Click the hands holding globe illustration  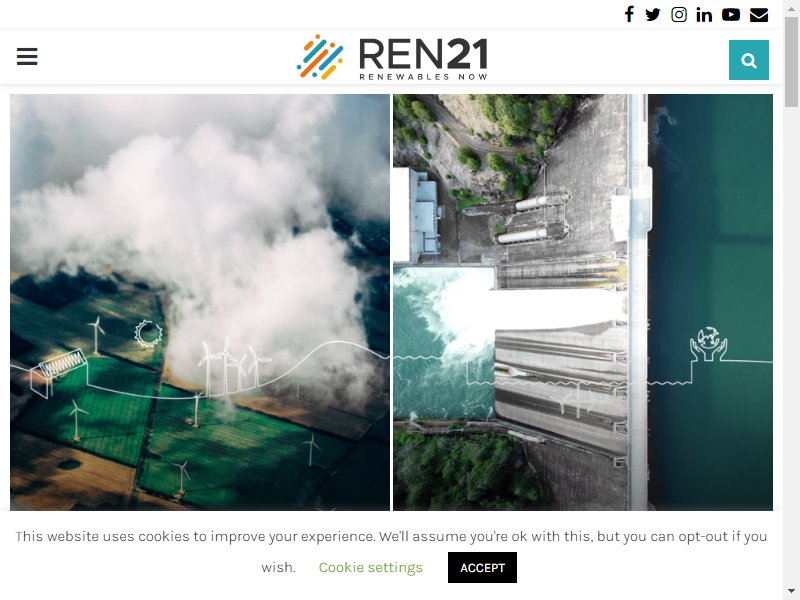[708, 344]
